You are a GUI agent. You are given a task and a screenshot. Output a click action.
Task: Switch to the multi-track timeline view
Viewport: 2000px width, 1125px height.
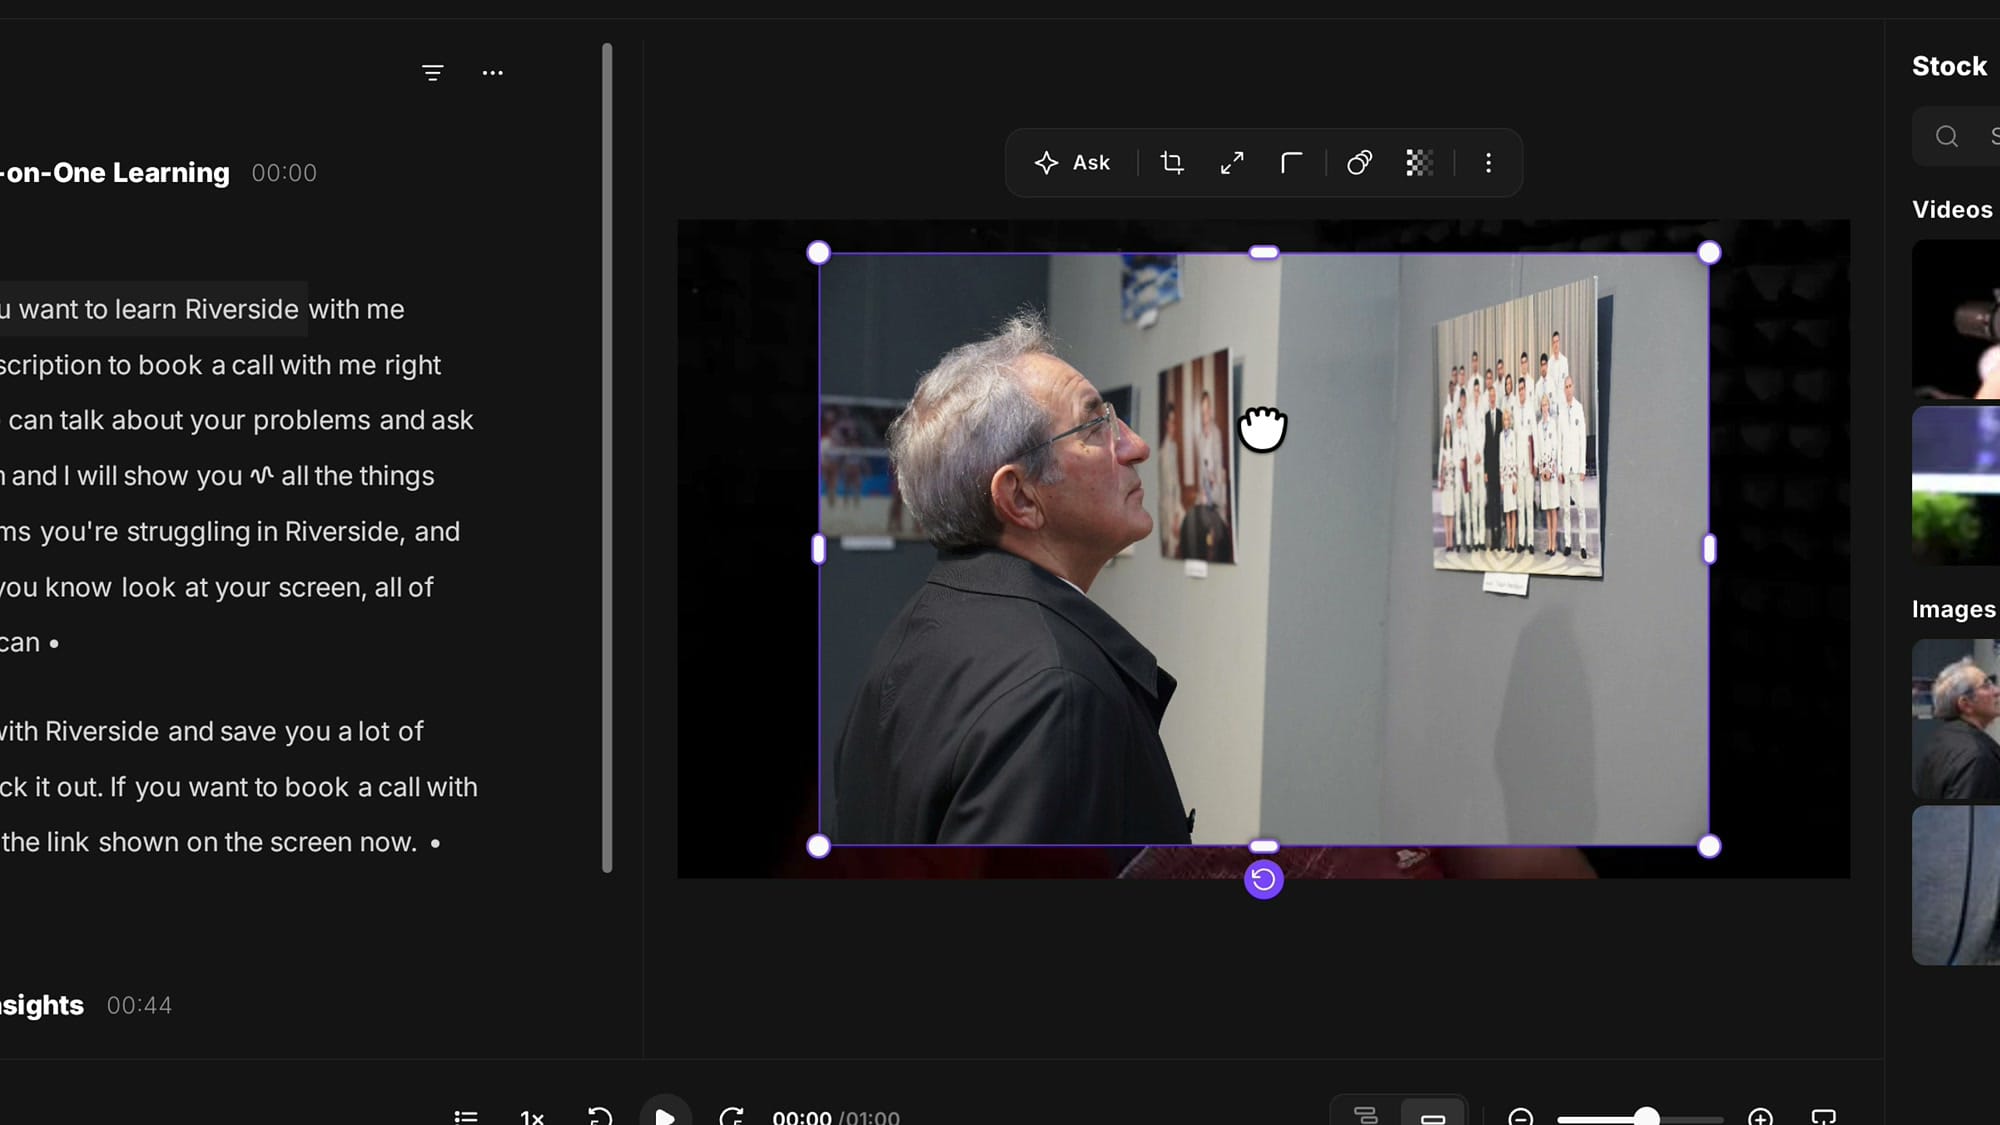(1366, 1115)
